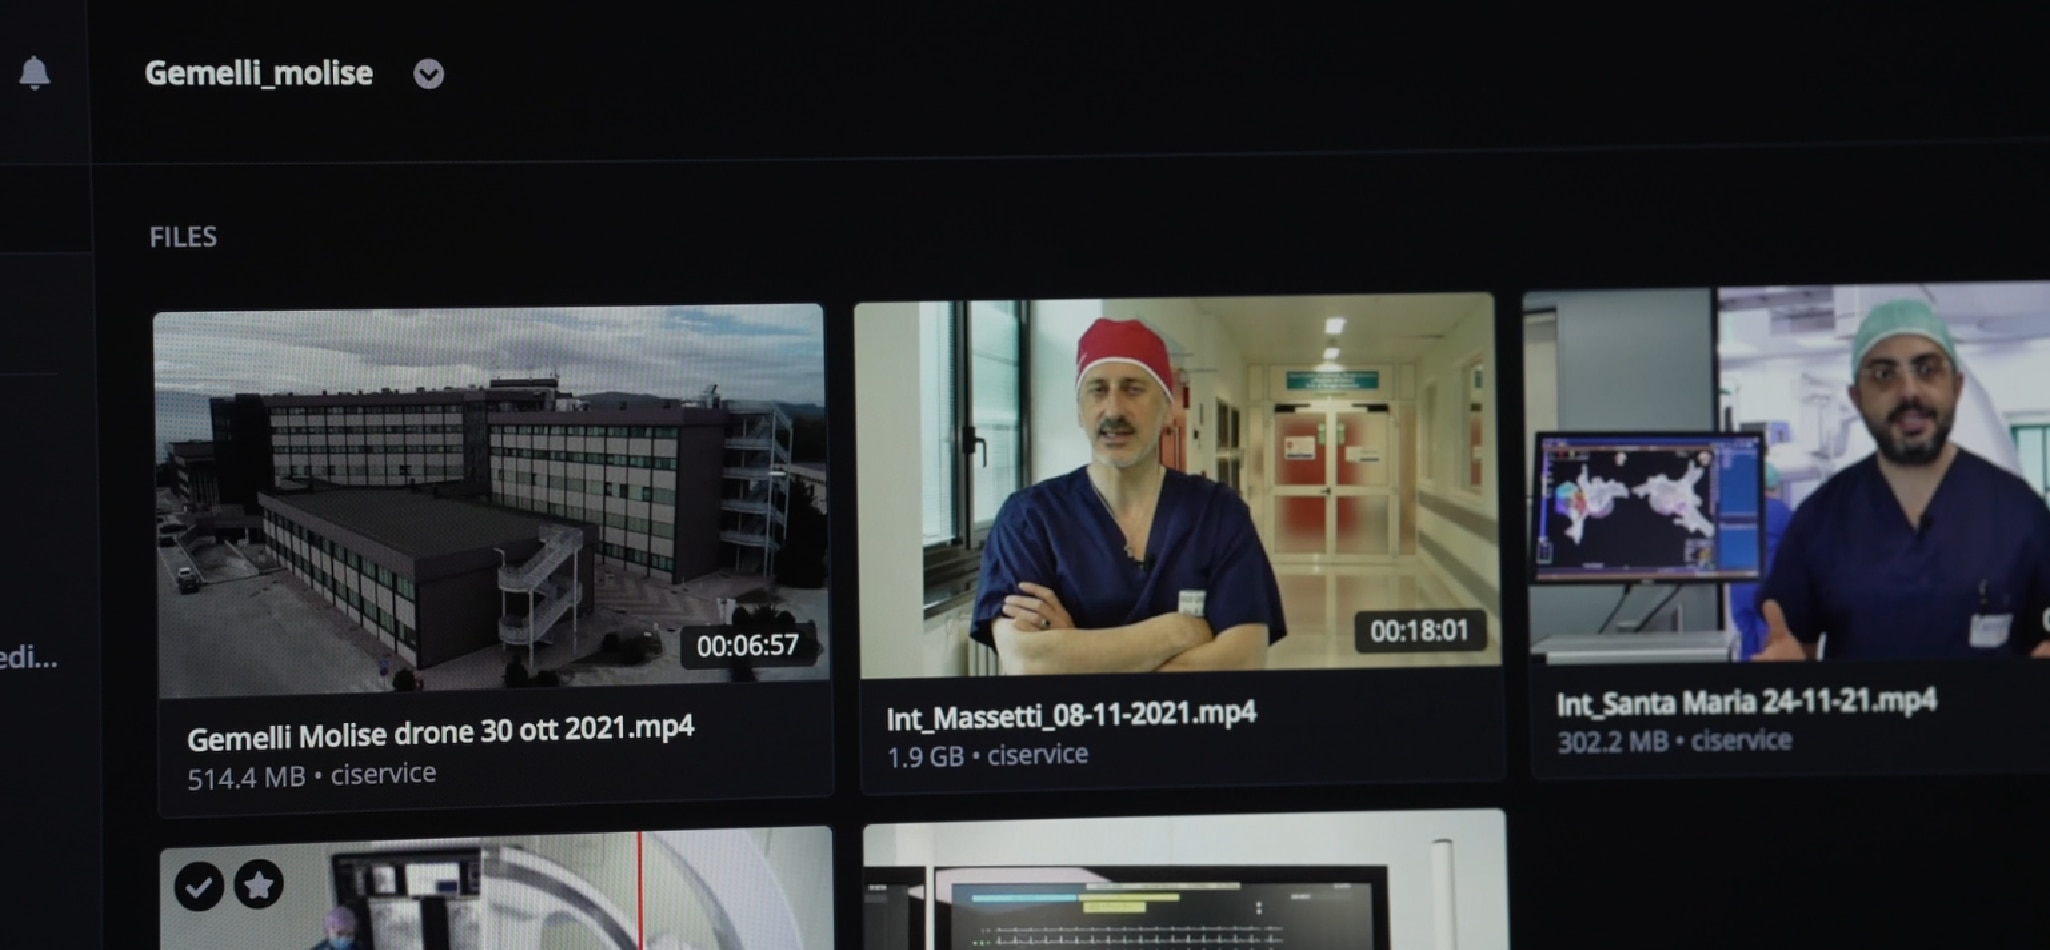The image size is (2050, 950).
Task: Open the notifications bell
Action: [34, 73]
